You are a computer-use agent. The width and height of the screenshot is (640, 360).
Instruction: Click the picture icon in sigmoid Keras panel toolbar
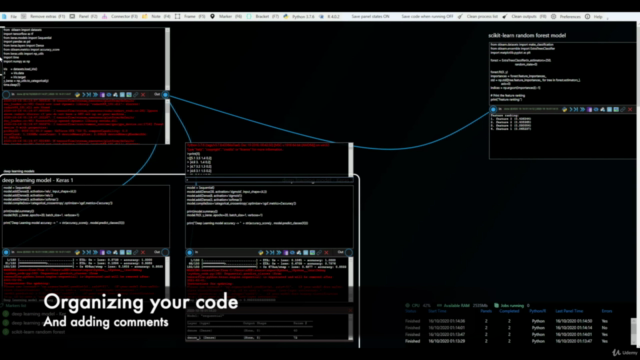tap(313, 253)
